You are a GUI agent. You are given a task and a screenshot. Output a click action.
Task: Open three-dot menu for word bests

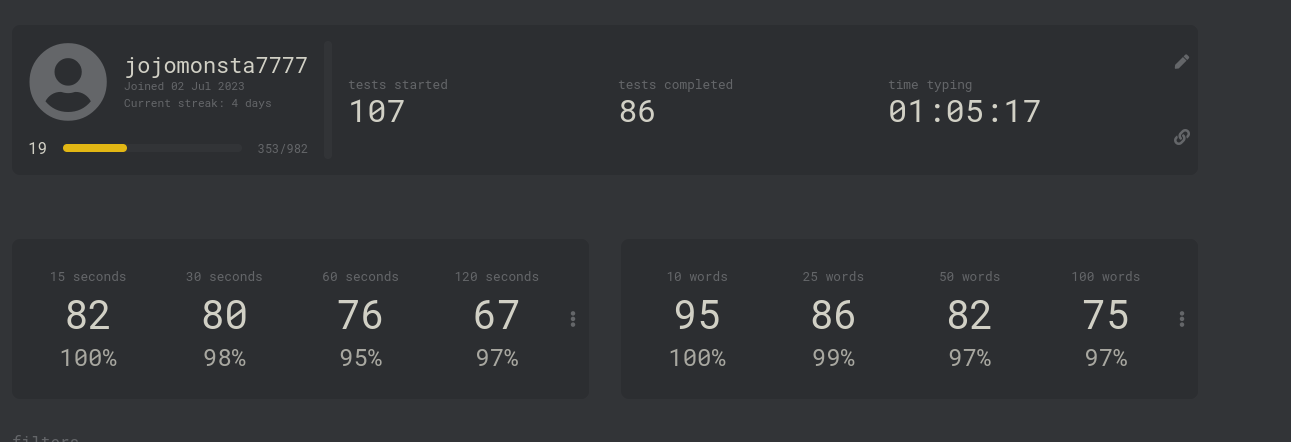[1182, 319]
